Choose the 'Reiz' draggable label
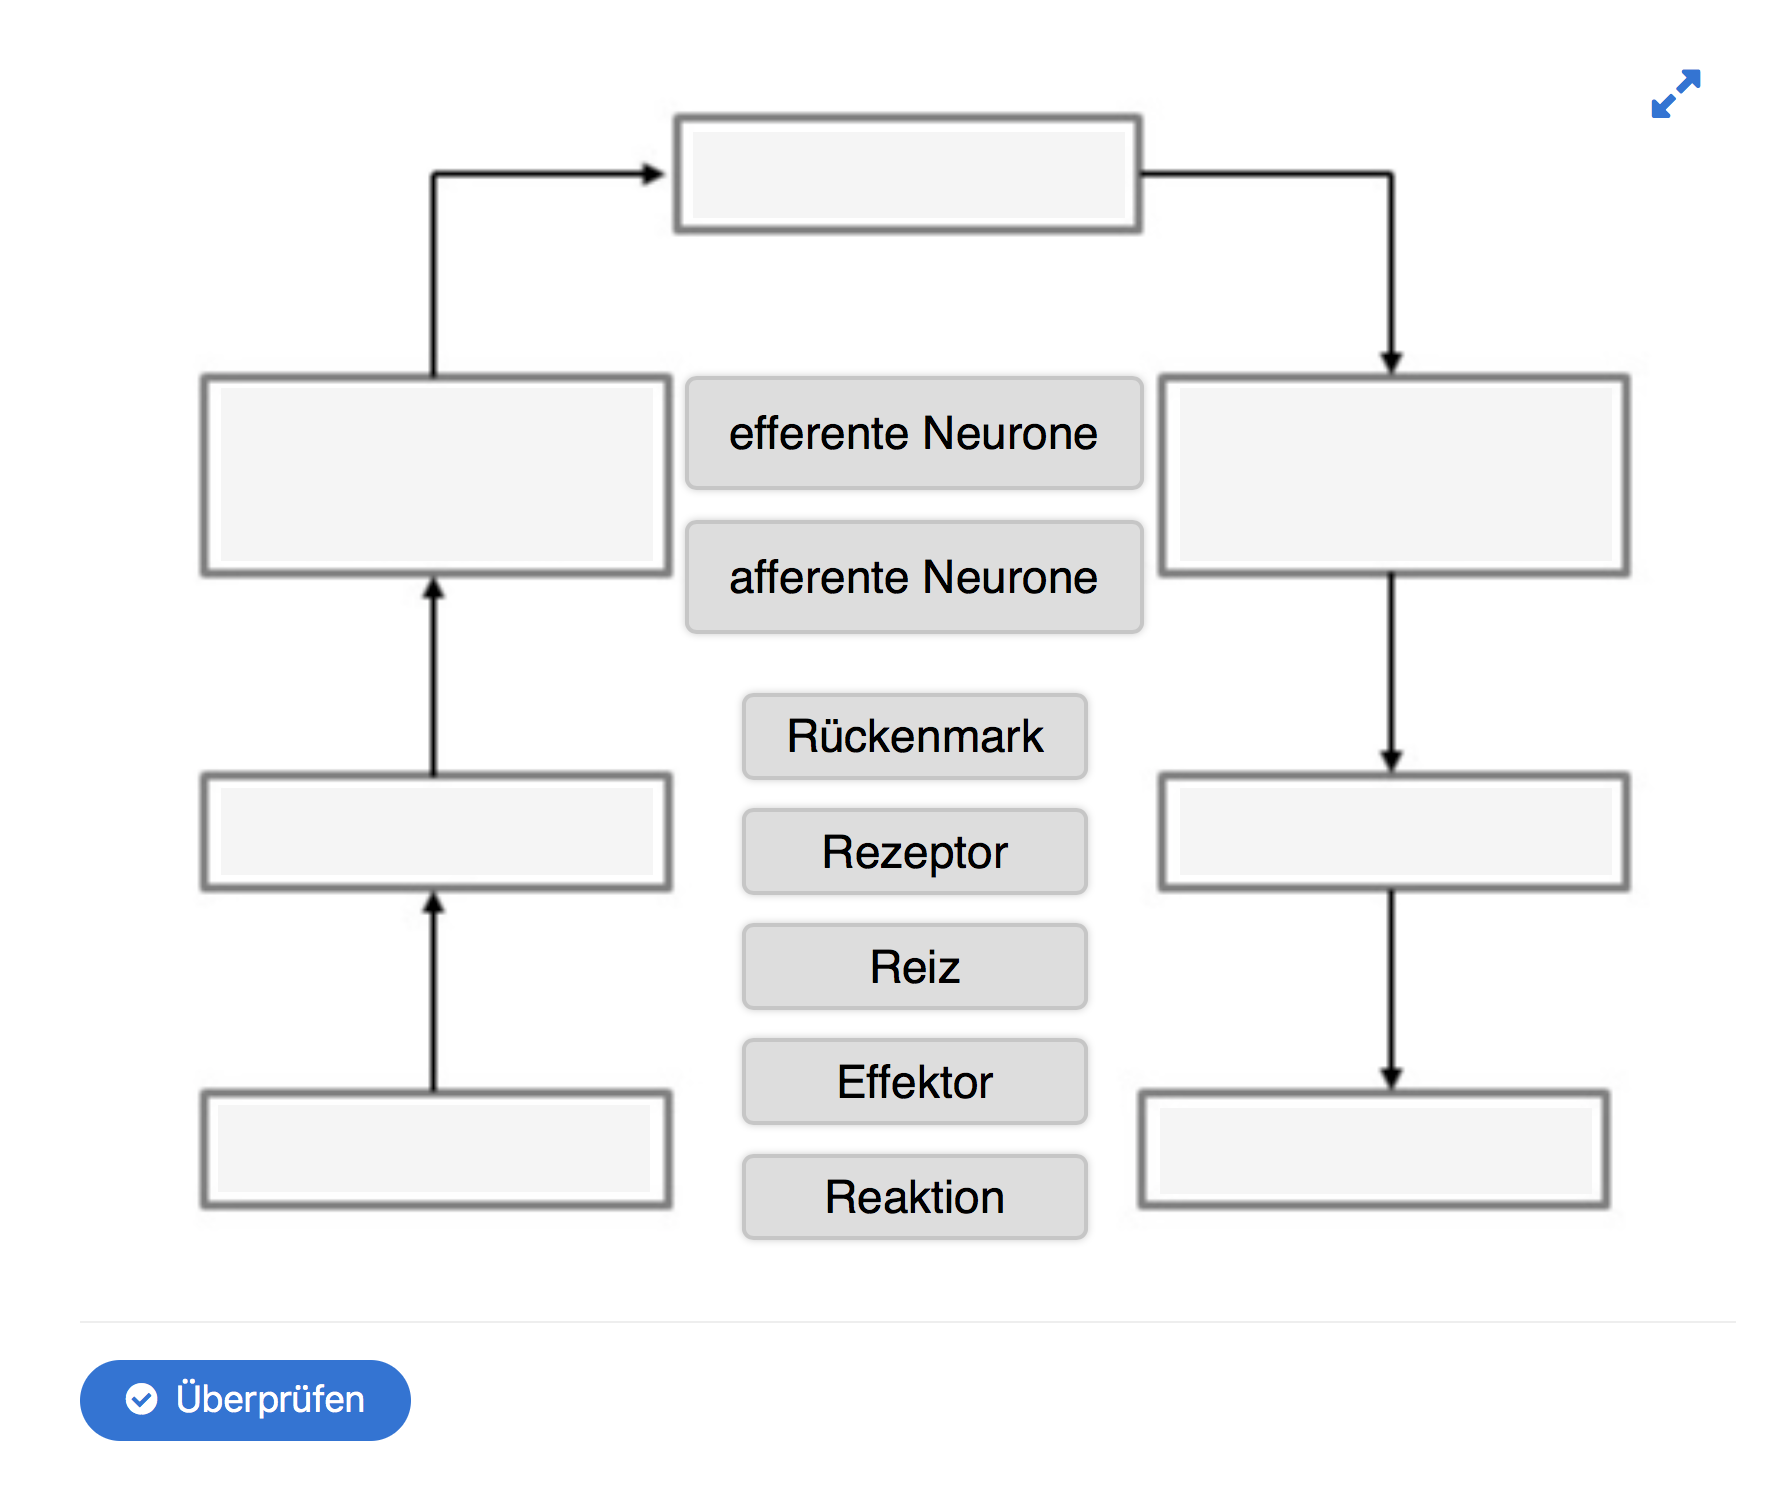The height and width of the screenshot is (1500, 1768). 914,967
